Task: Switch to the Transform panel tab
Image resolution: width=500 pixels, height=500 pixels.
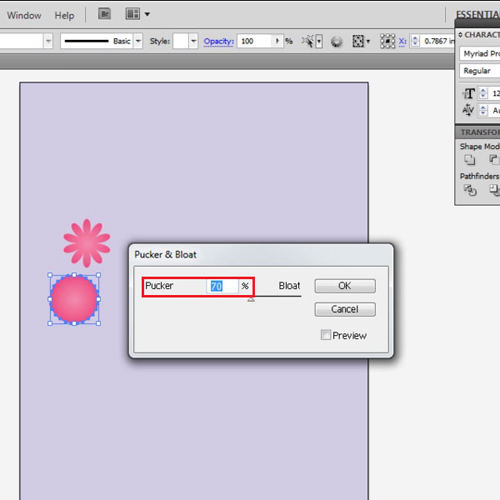Action: click(479, 132)
